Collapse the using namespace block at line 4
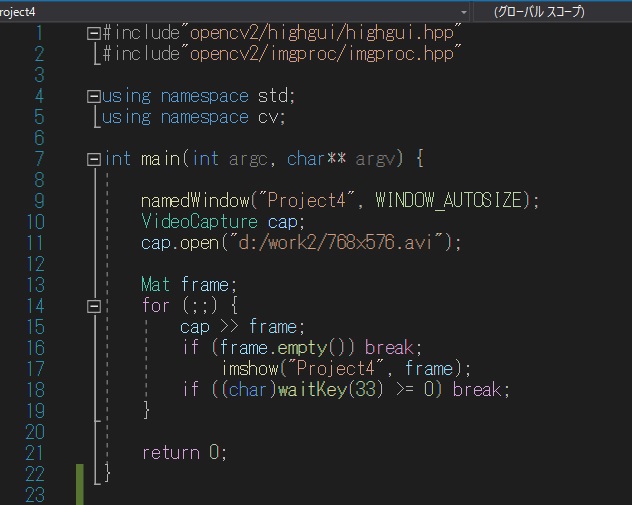 click(x=94, y=96)
